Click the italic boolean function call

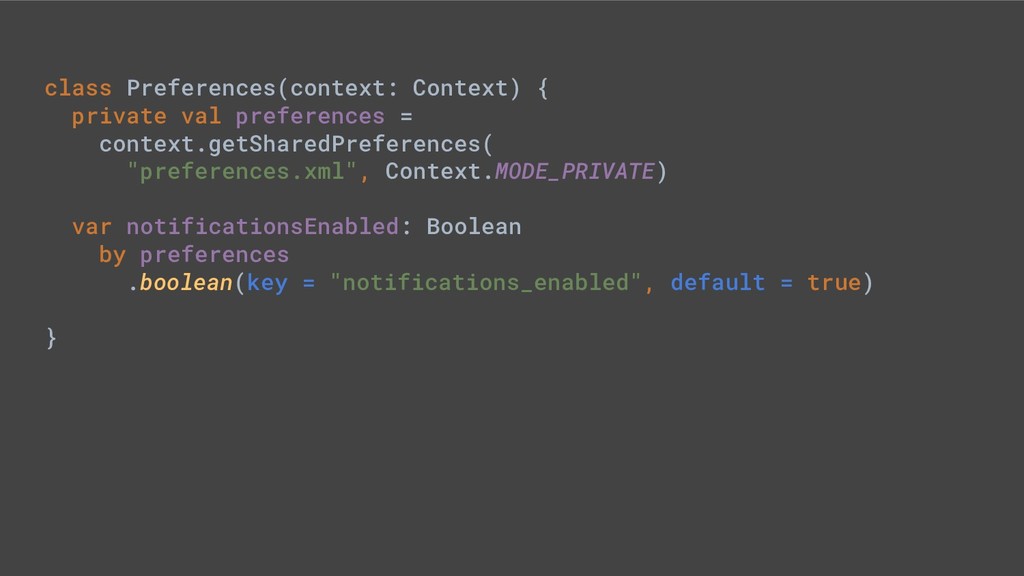point(186,283)
